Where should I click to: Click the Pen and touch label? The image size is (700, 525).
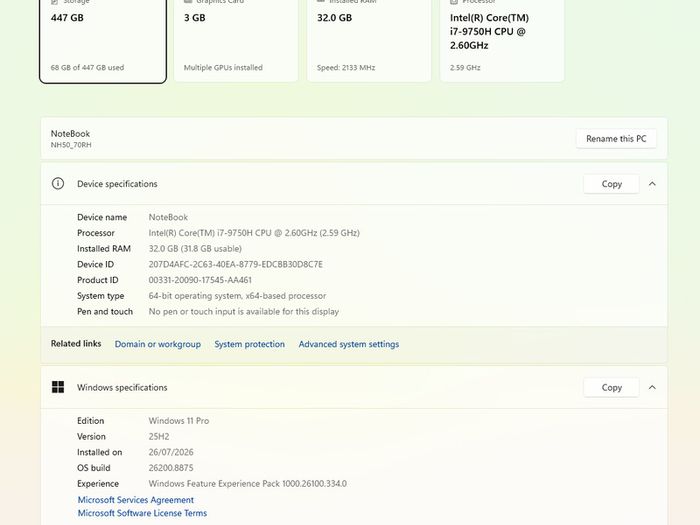[x=105, y=312]
